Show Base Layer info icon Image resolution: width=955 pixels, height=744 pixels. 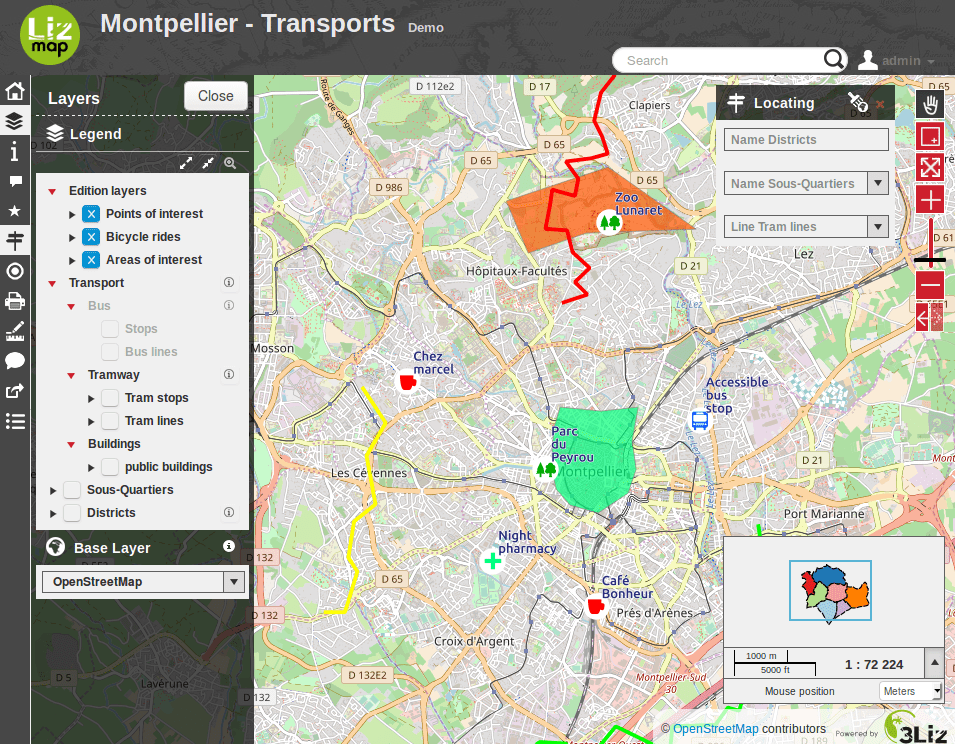[x=229, y=546]
